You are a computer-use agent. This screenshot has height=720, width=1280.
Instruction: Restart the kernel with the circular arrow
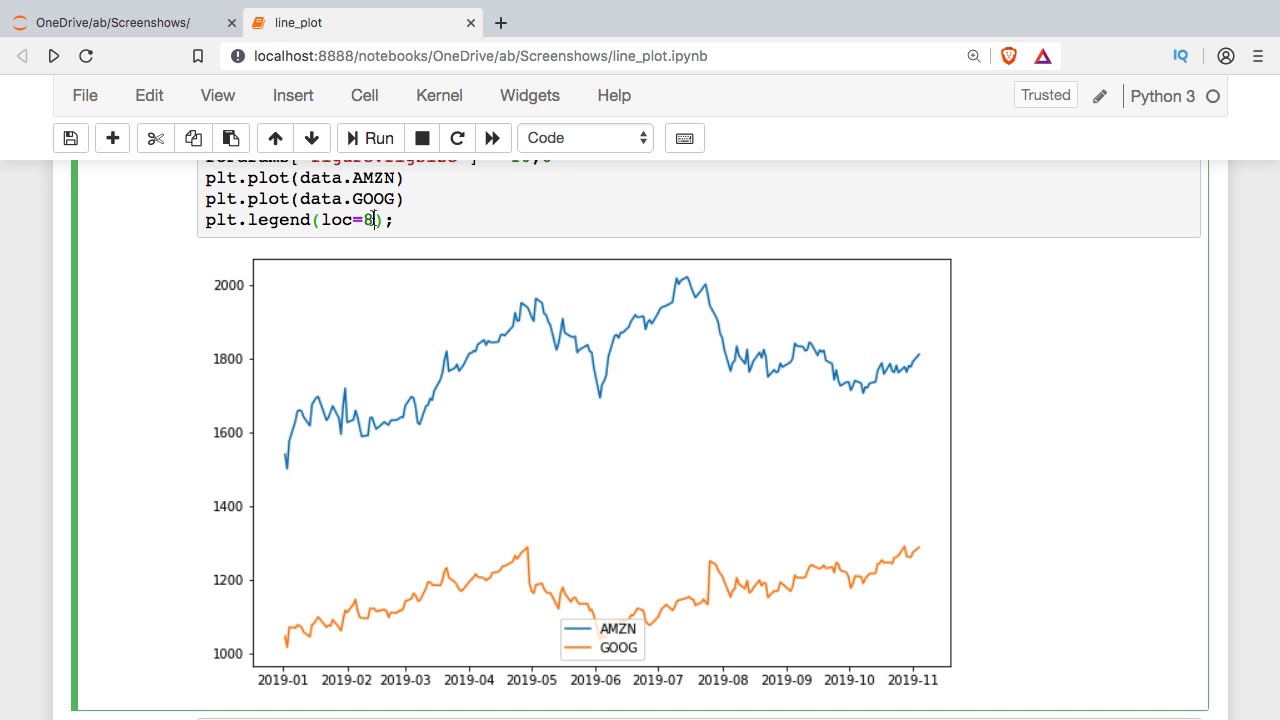pyautogui.click(x=457, y=138)
